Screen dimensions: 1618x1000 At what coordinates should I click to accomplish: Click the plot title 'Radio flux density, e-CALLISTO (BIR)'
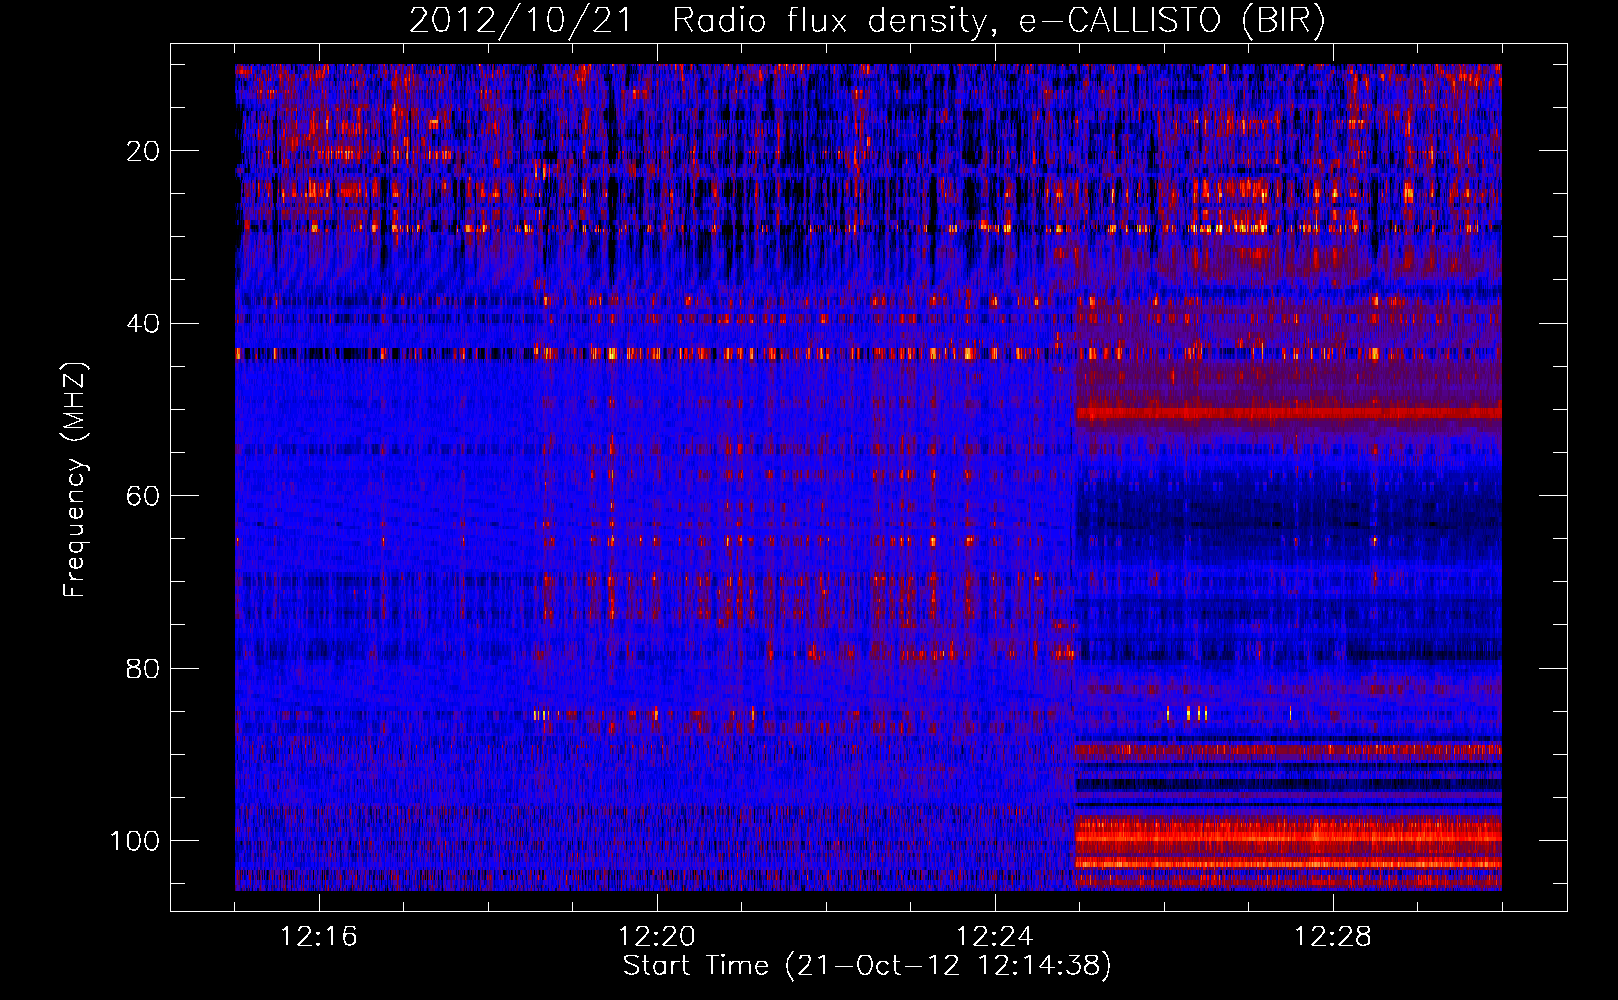tap(998, 20)
